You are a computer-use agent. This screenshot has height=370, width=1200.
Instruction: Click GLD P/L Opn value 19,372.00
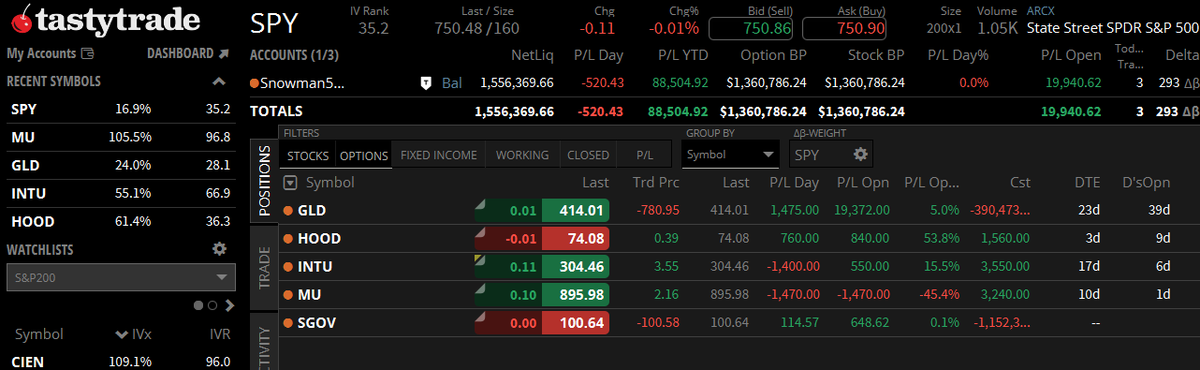click(863, 210)
